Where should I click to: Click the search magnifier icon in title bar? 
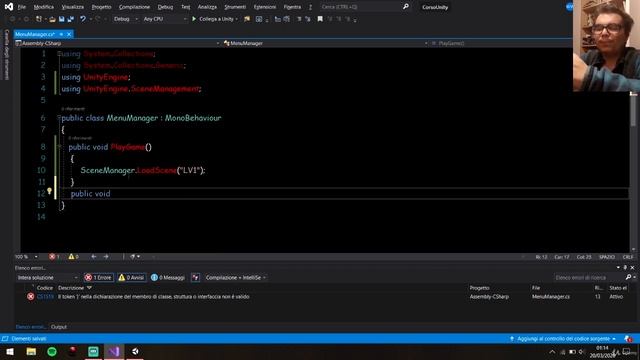[406, 7]
